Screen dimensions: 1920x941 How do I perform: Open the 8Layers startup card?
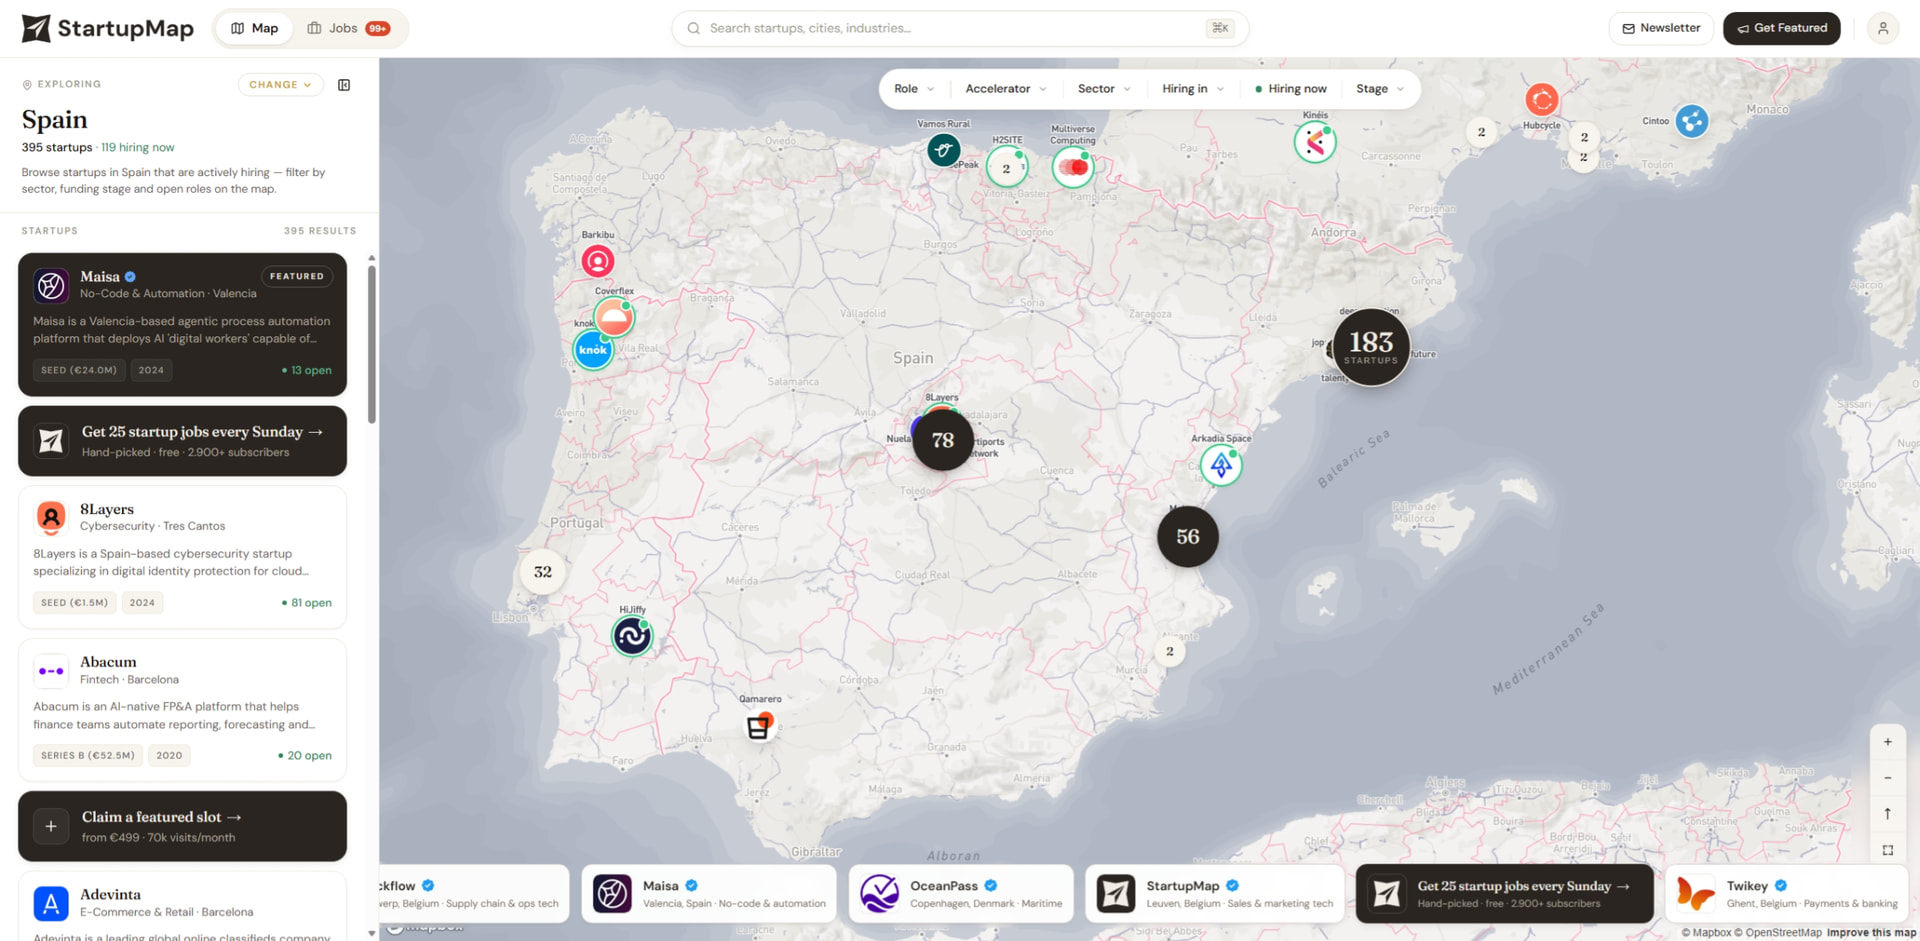point(182,557)
